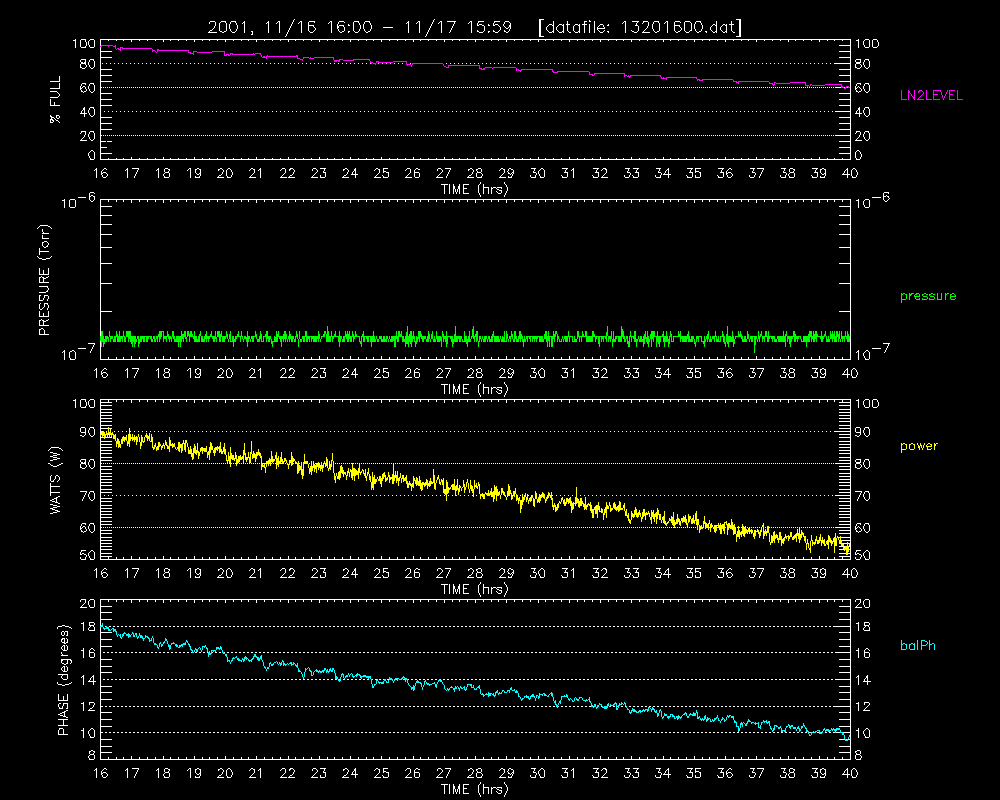This screenshot has height=800, width=1000.
Task: Click the plot title with datafile 13201600.dat
Action: click(474, 27)
